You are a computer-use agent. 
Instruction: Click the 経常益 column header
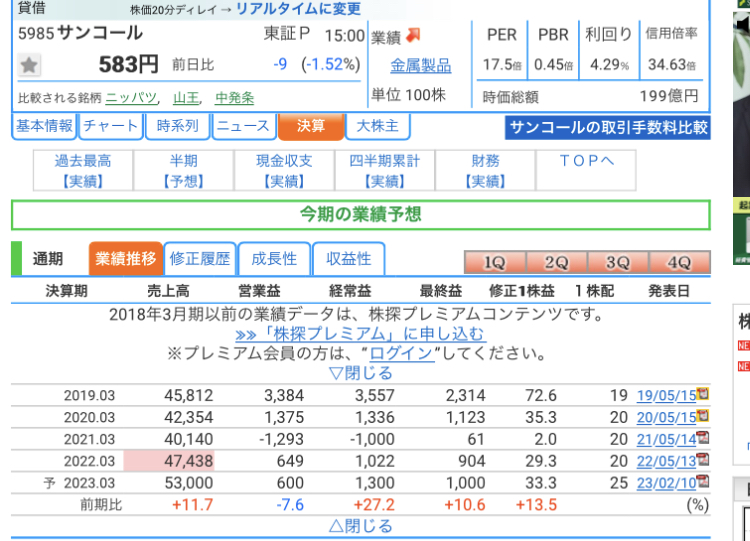[x=350, y=291]
